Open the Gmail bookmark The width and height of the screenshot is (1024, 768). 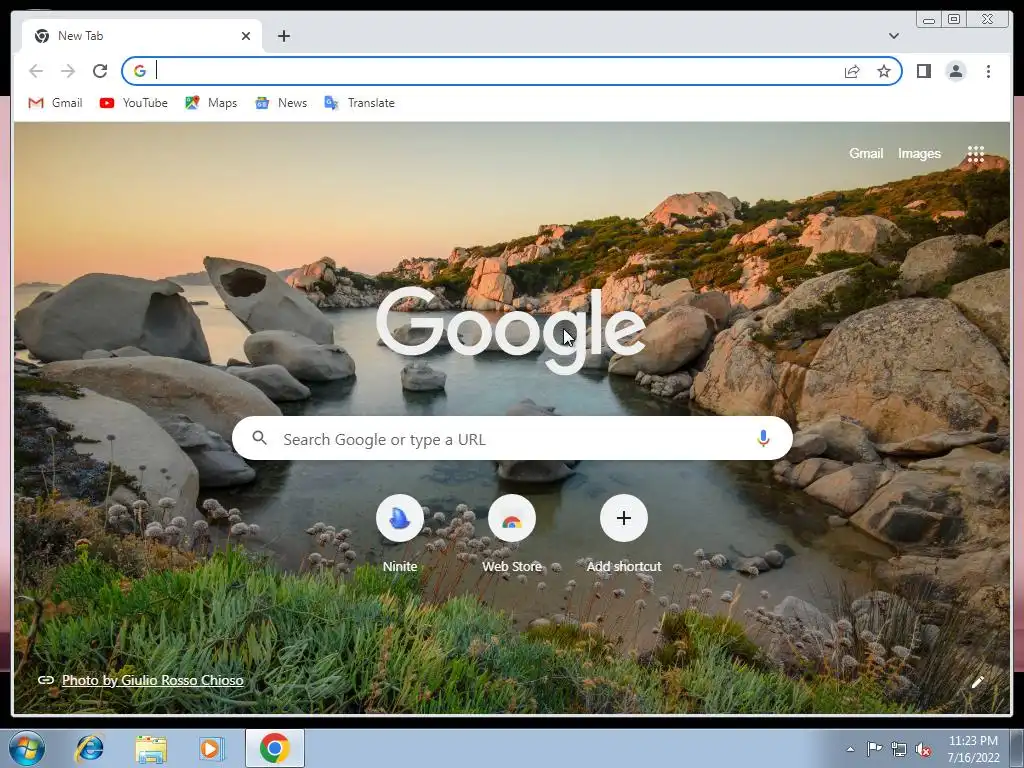tap(56, 103)
